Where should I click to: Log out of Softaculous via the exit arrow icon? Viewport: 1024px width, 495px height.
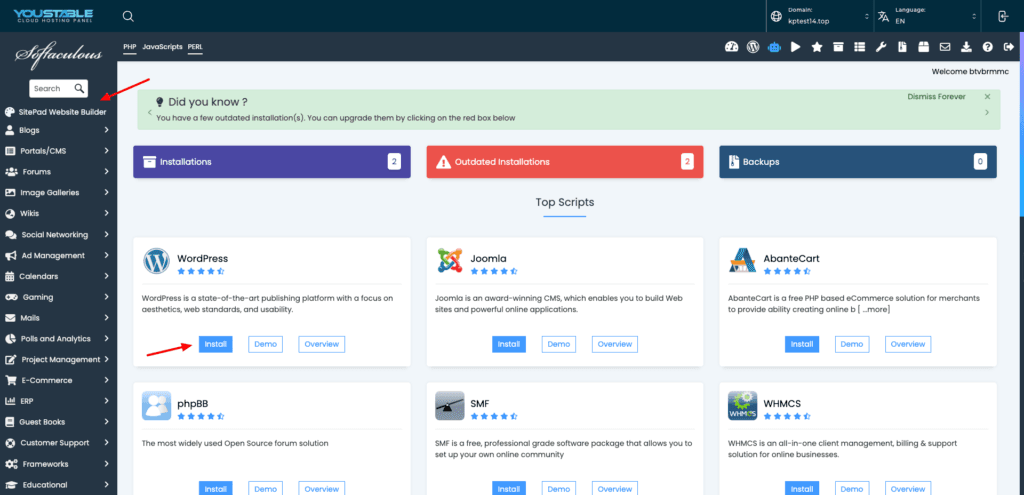tap(1009, 47)
